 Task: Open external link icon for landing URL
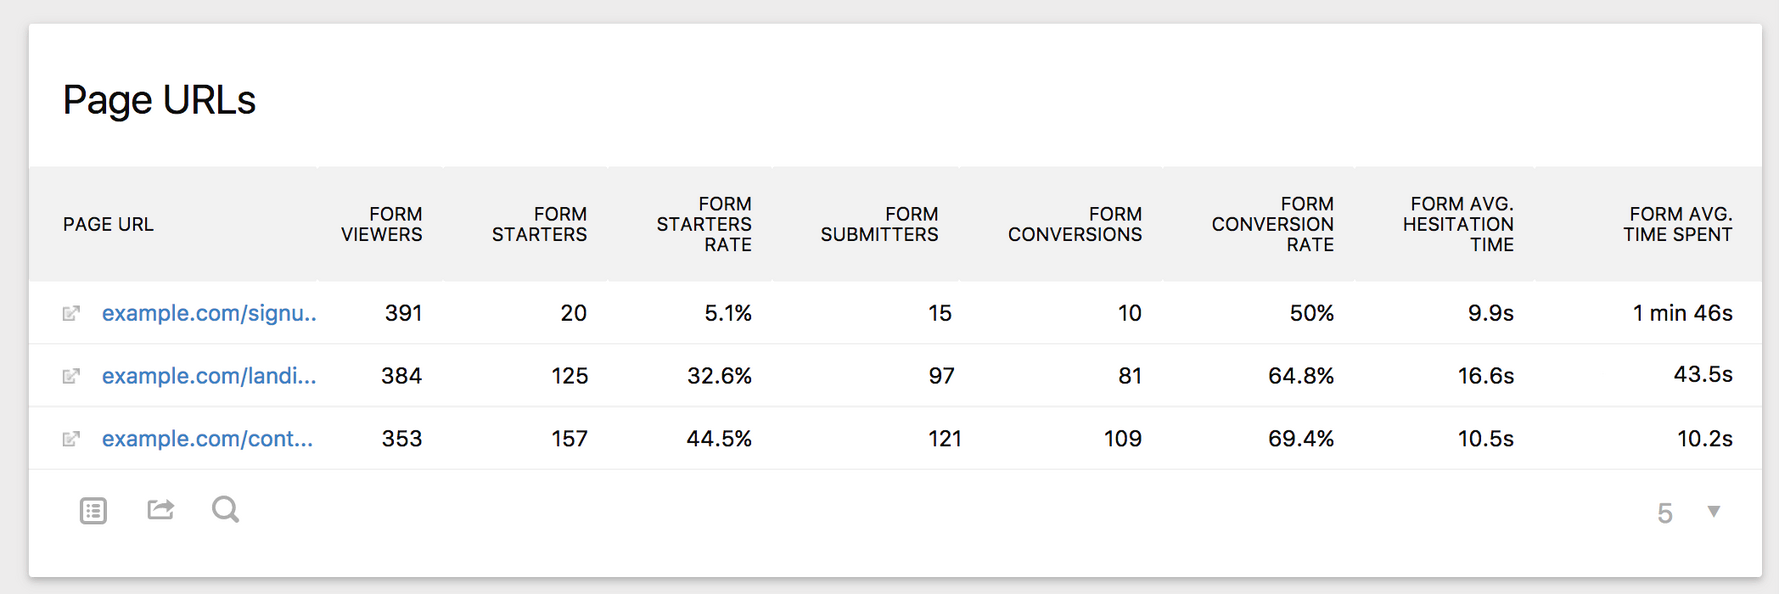coord(71,376)
